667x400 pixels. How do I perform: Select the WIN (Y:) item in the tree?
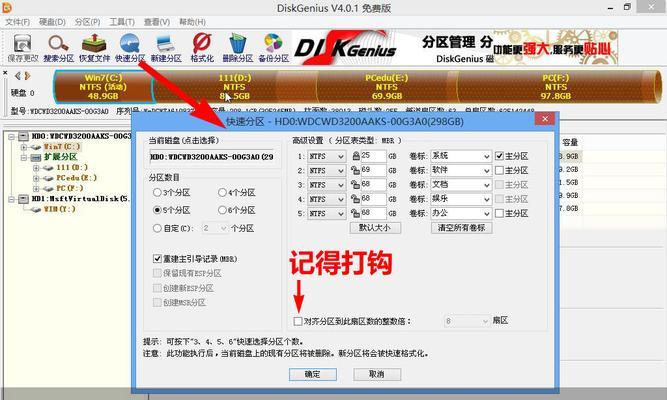(x=60, y=209)
